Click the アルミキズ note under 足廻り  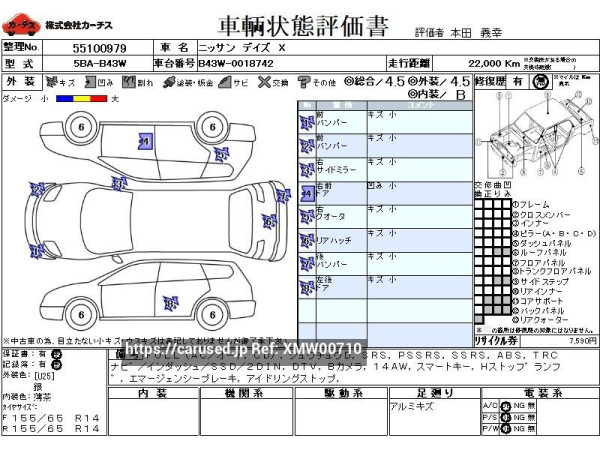tap(412, 406)
